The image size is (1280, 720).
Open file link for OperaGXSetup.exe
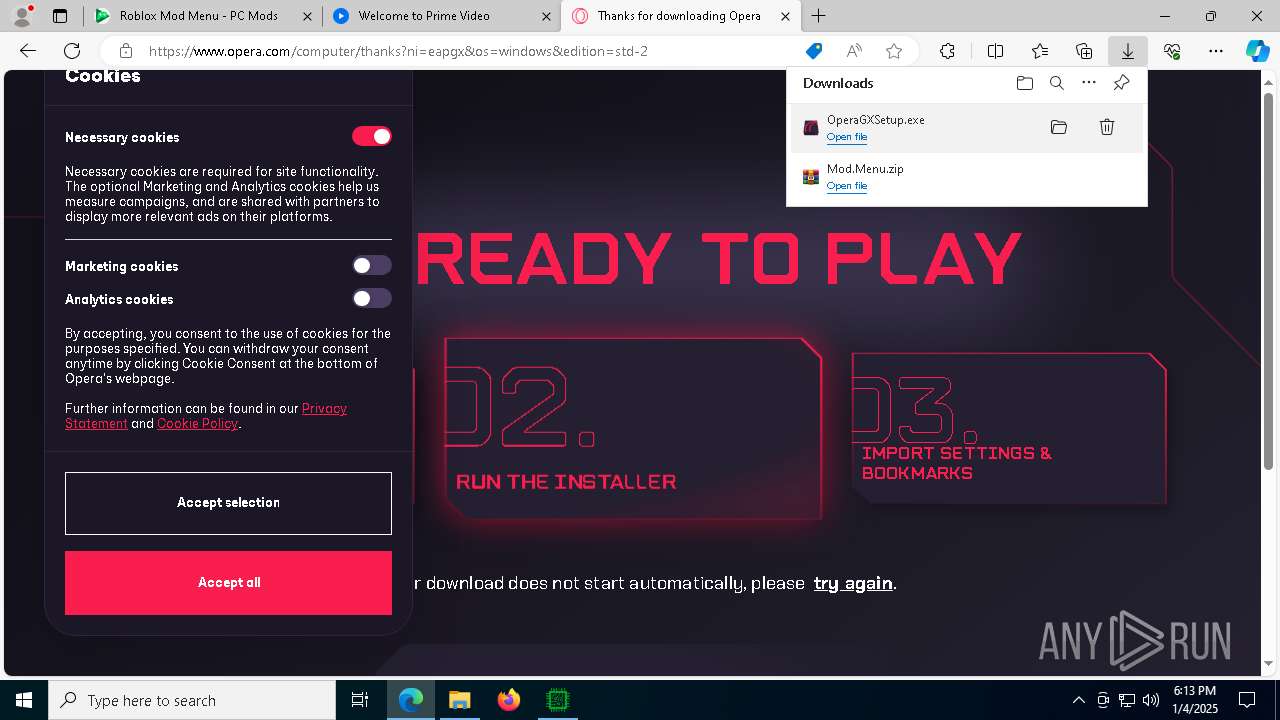pyautogui.click(x=847, y=137)
